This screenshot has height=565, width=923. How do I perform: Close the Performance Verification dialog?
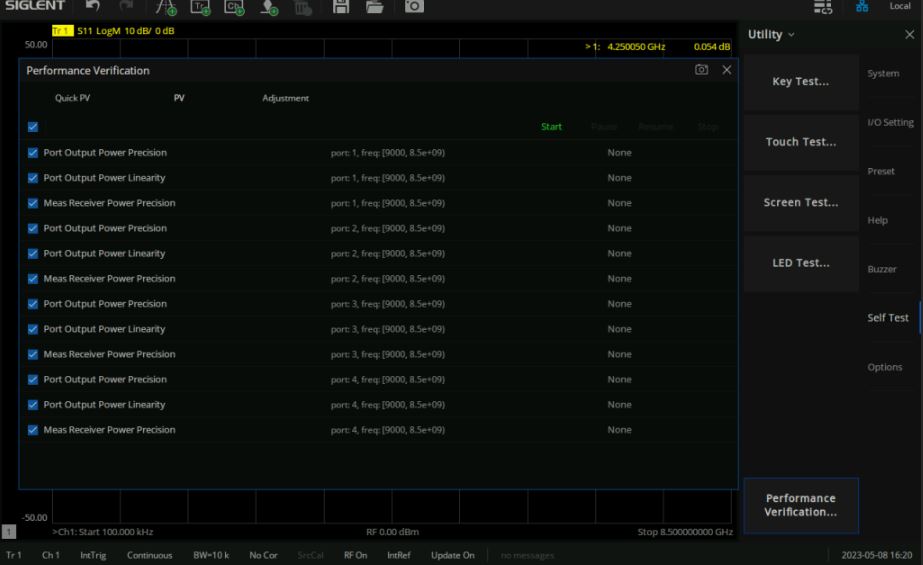click(727, 70)
